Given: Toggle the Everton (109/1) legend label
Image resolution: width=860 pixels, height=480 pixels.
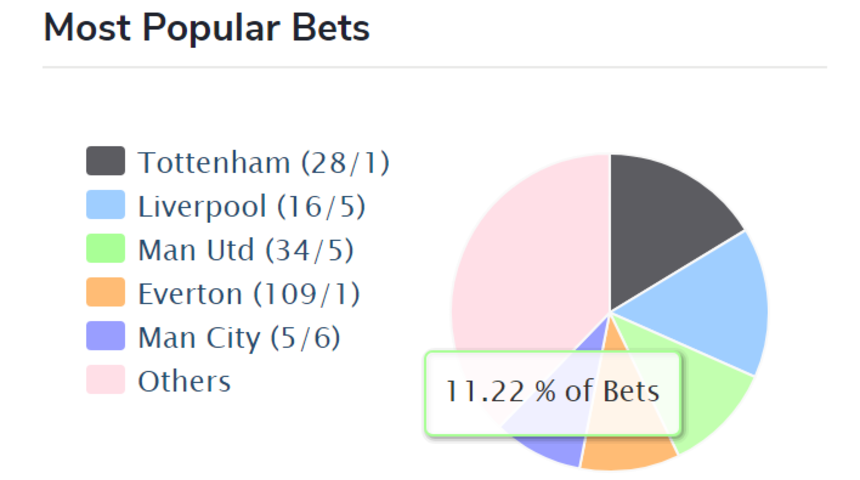Looking at the screenshot, I should coord(249,294).
